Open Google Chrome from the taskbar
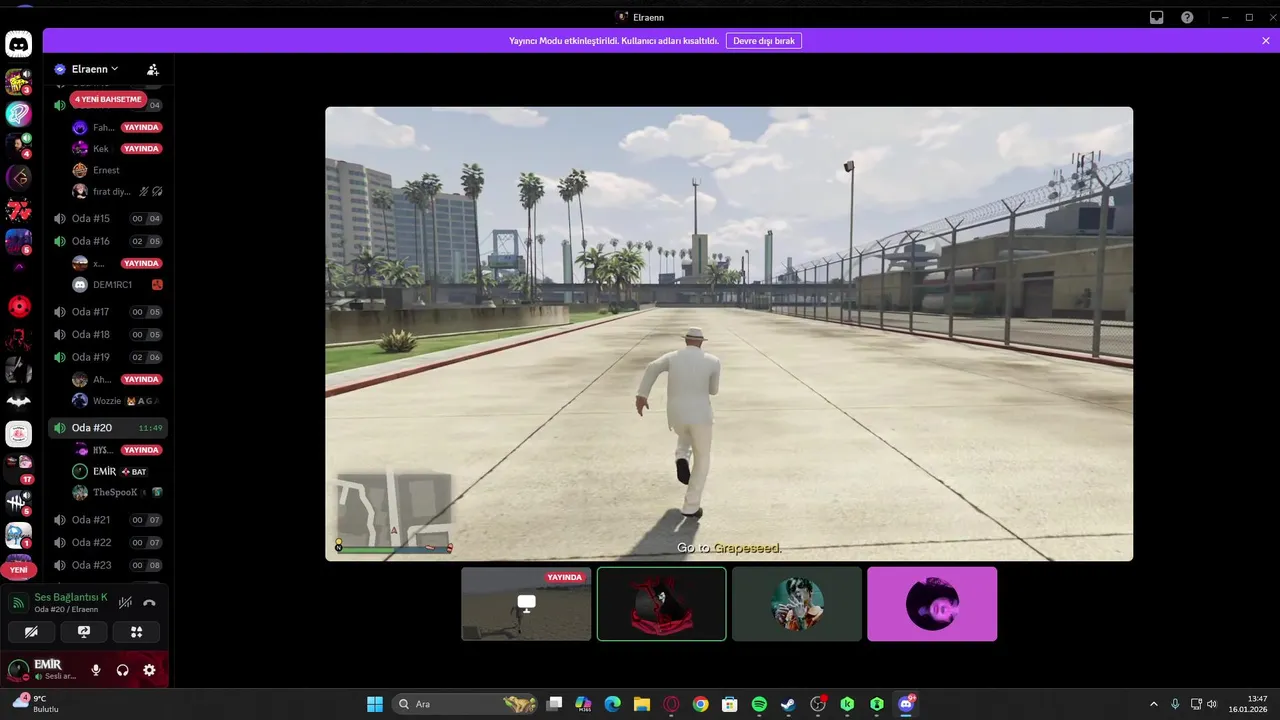The height and width of the screenshot is (720, 1280). (x=700, y=704)
